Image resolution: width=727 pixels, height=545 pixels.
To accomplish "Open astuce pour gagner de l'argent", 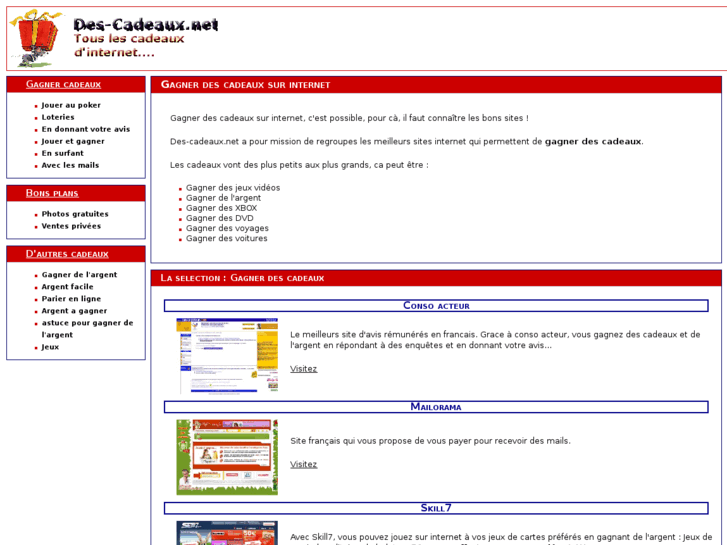I will coord(87,329).
